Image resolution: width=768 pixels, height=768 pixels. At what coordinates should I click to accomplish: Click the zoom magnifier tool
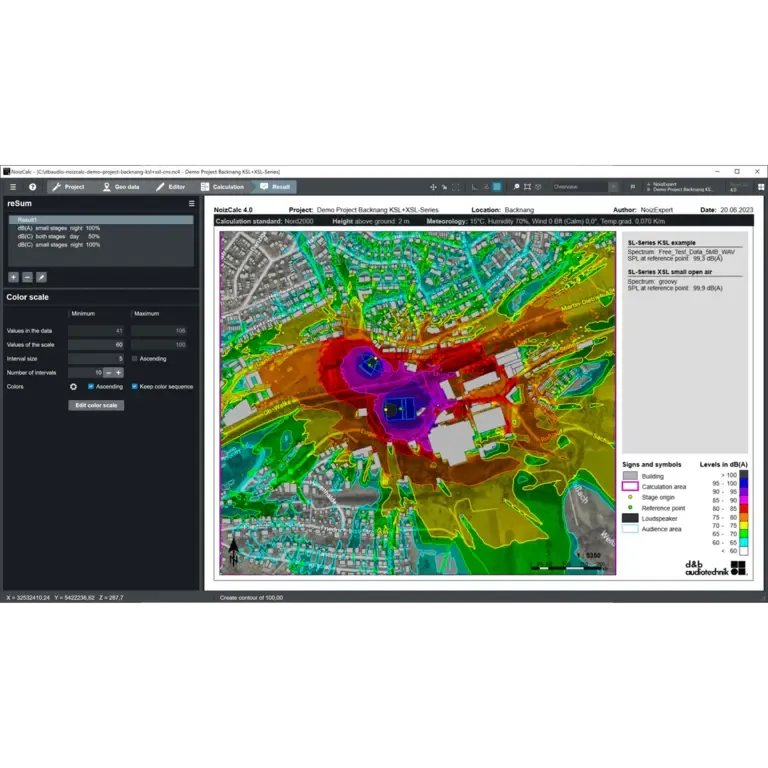click(x=516, y=187)
